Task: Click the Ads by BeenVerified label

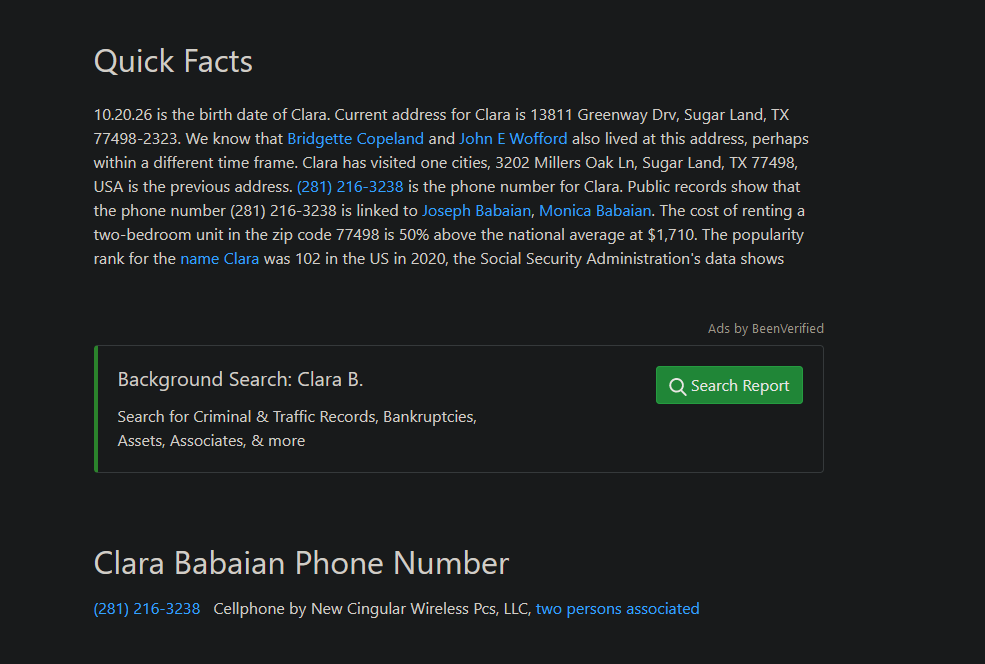Action: [x=766, y=329]
